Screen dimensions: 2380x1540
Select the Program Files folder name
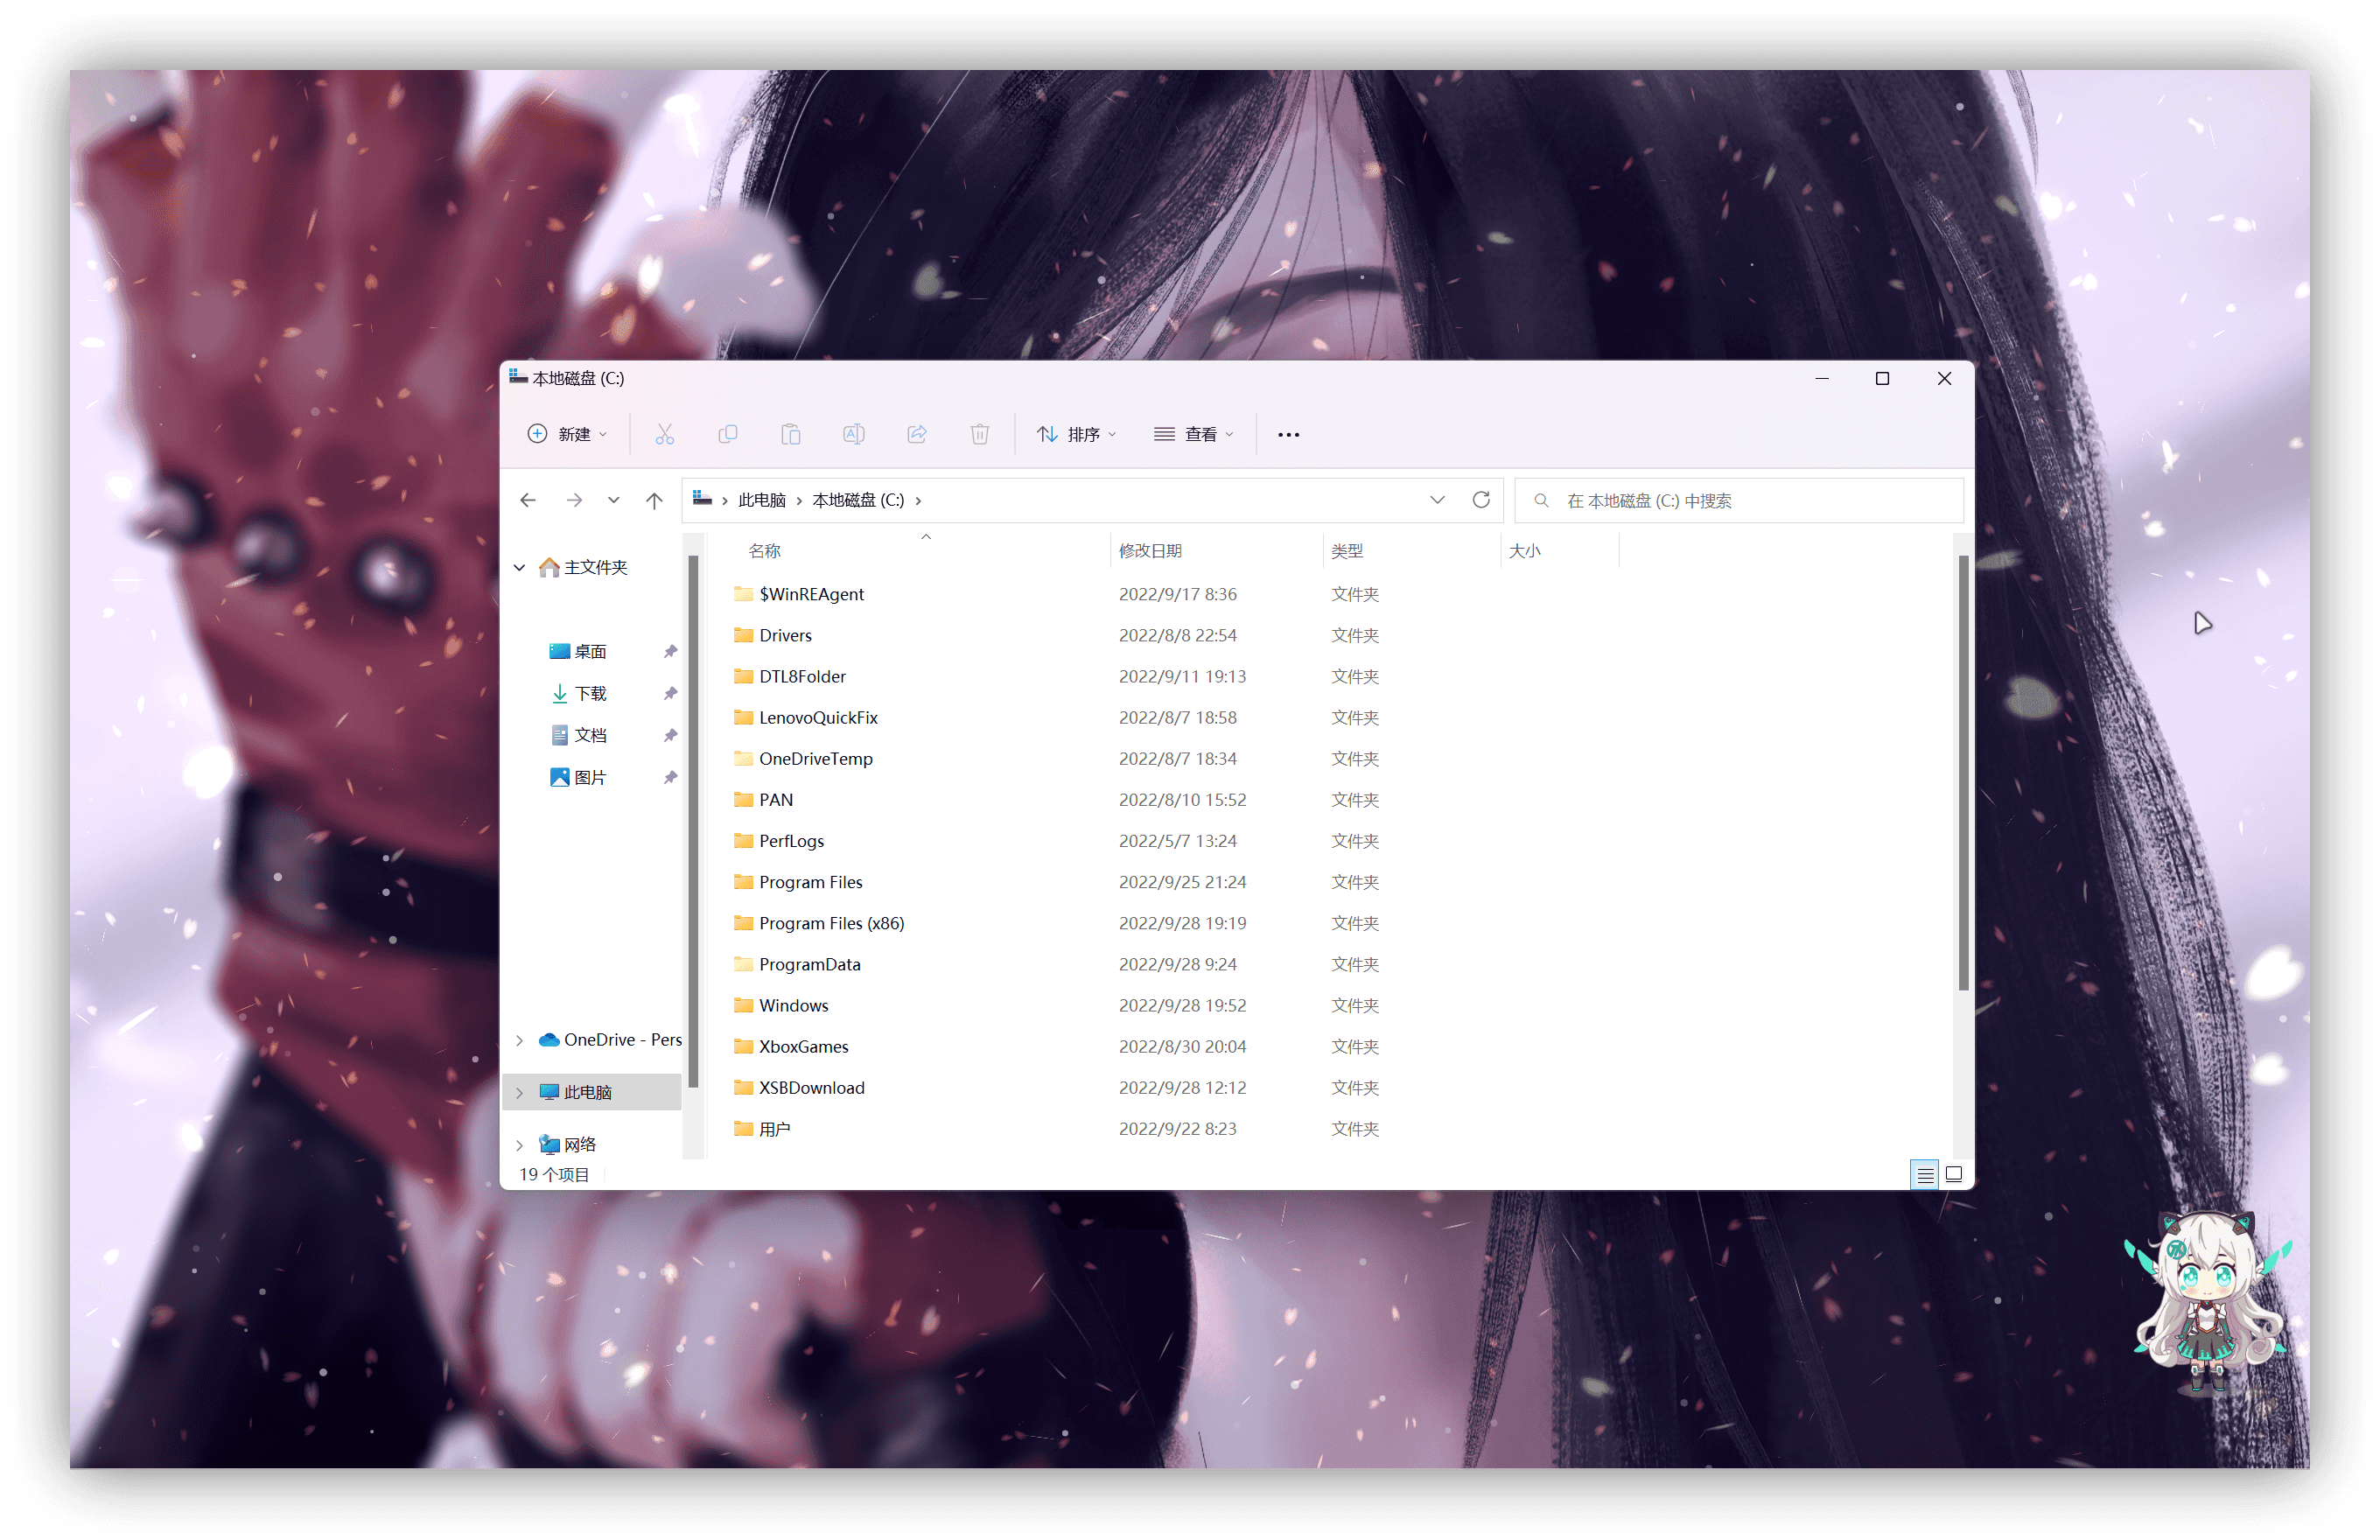coord(810,882)
